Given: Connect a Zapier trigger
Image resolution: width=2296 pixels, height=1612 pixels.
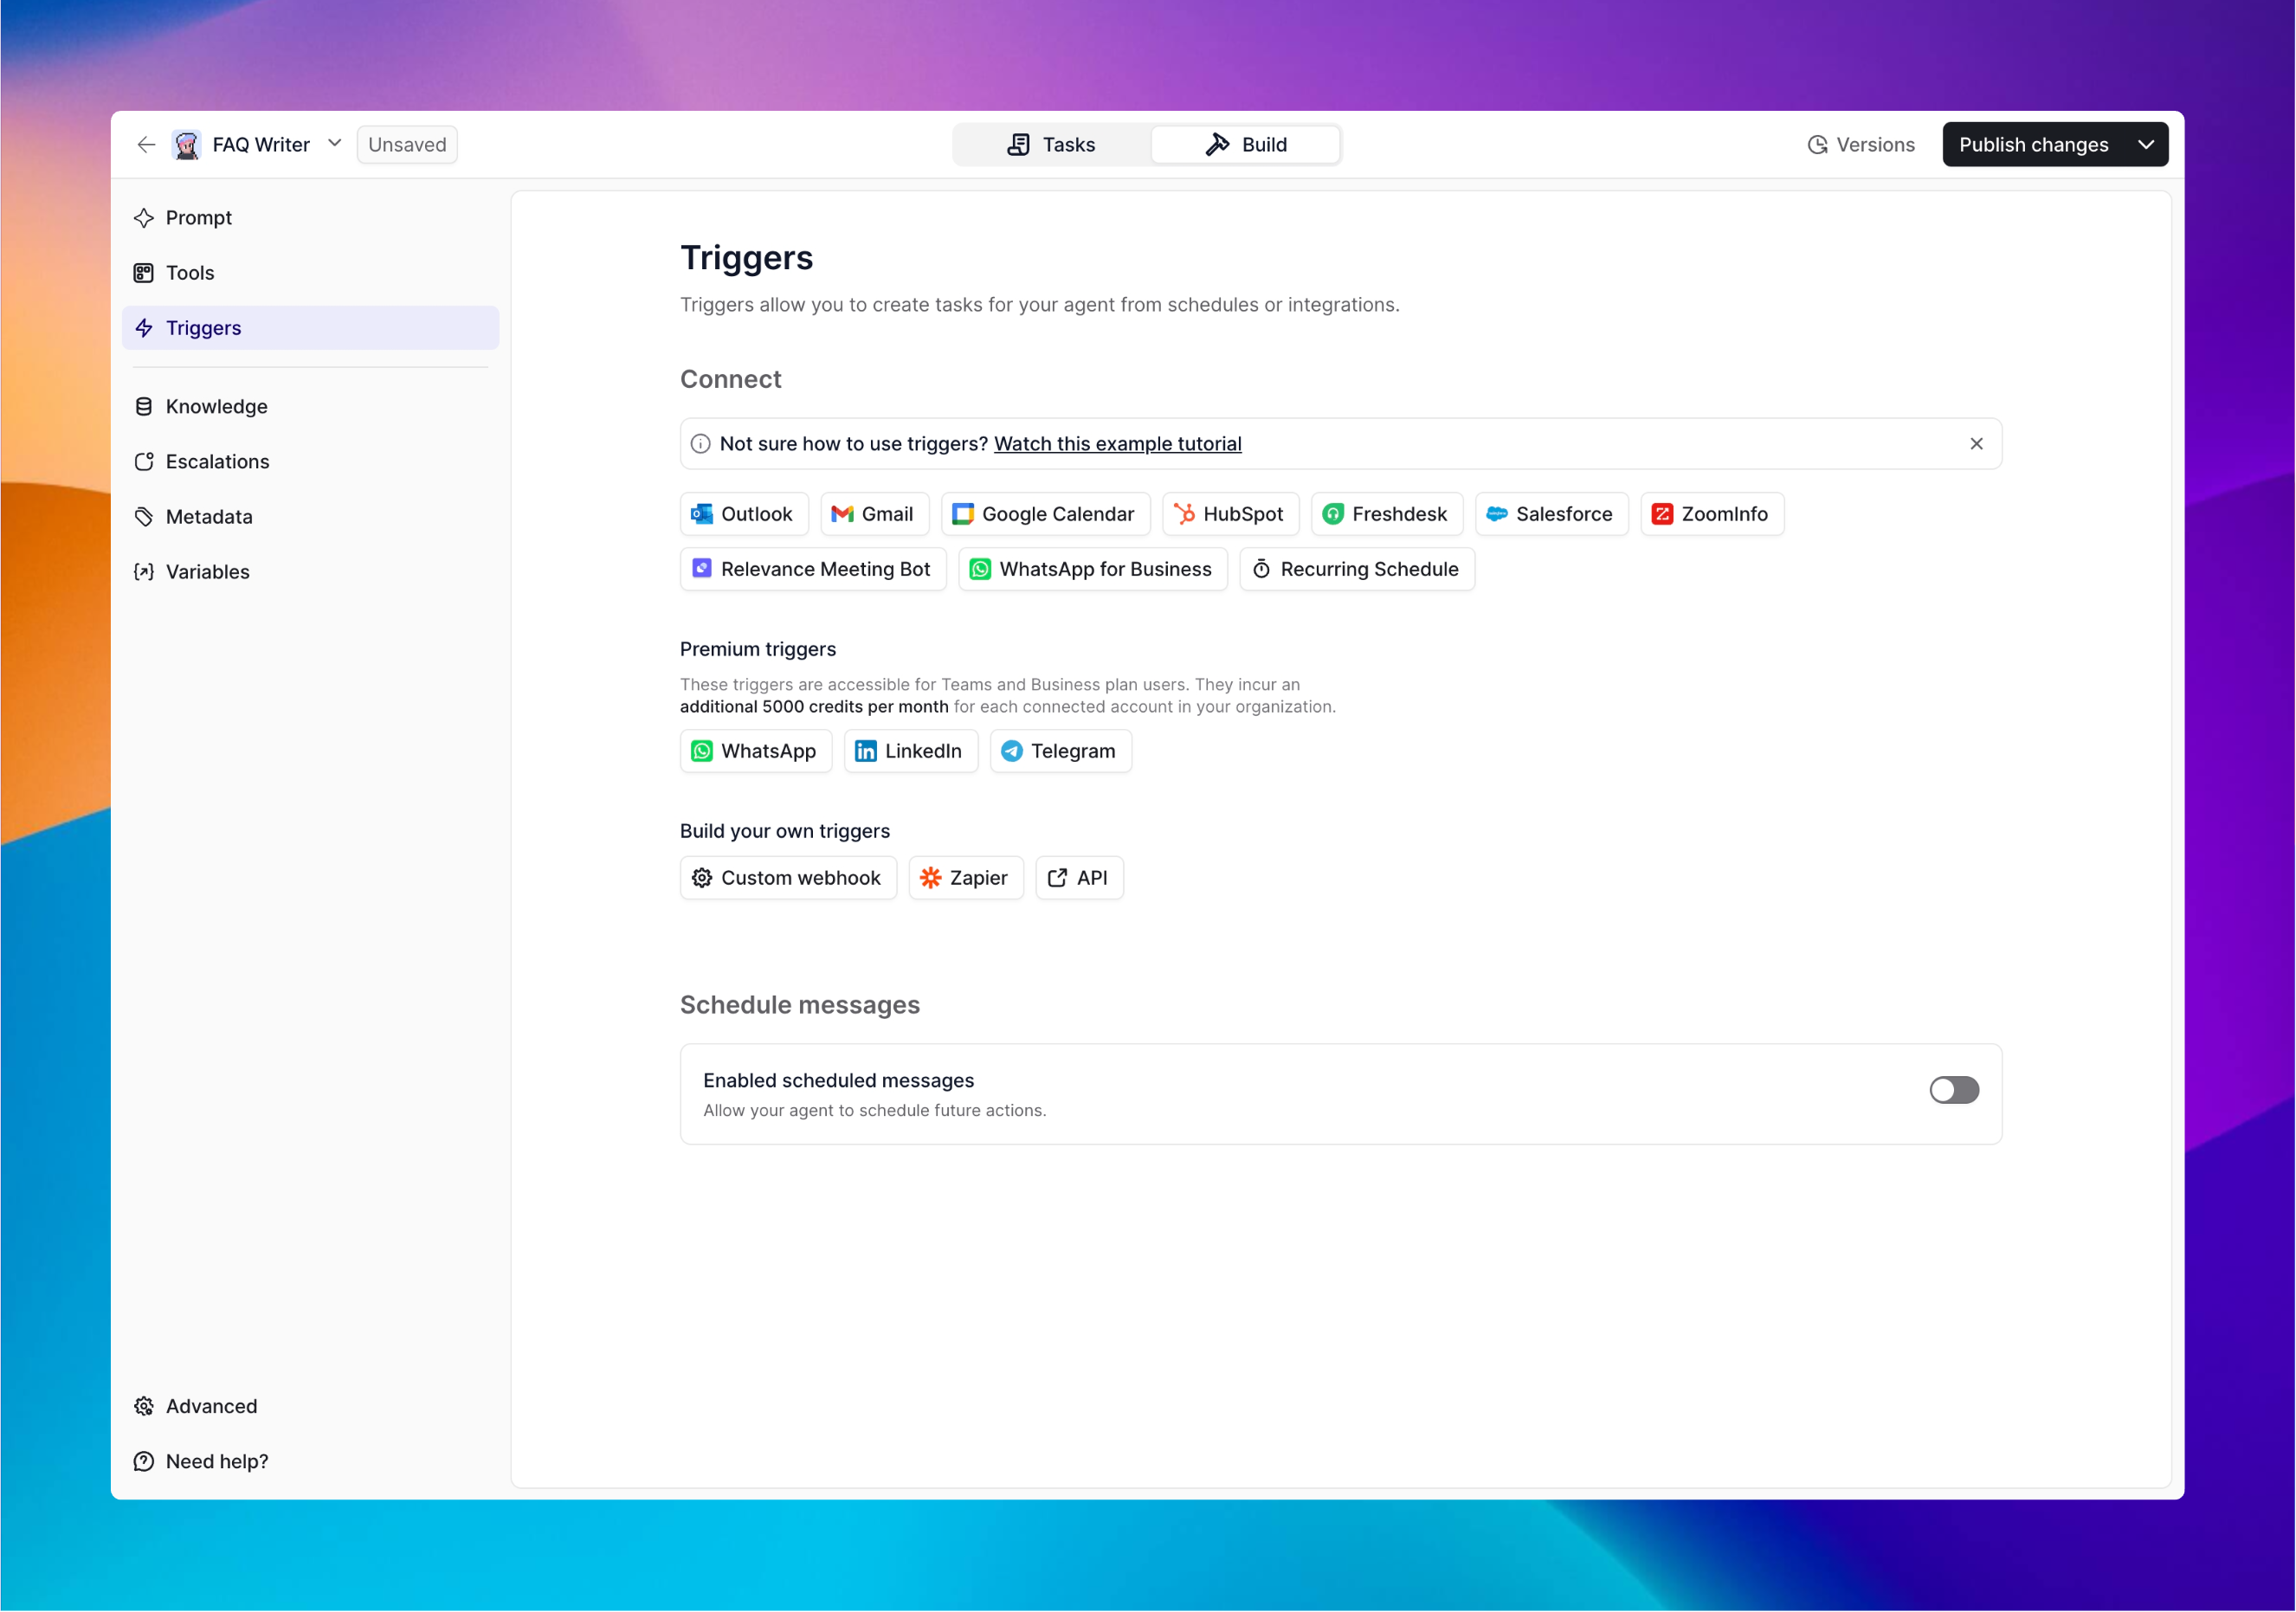Looking at the screenshot, I should click(x=966, y=878).
